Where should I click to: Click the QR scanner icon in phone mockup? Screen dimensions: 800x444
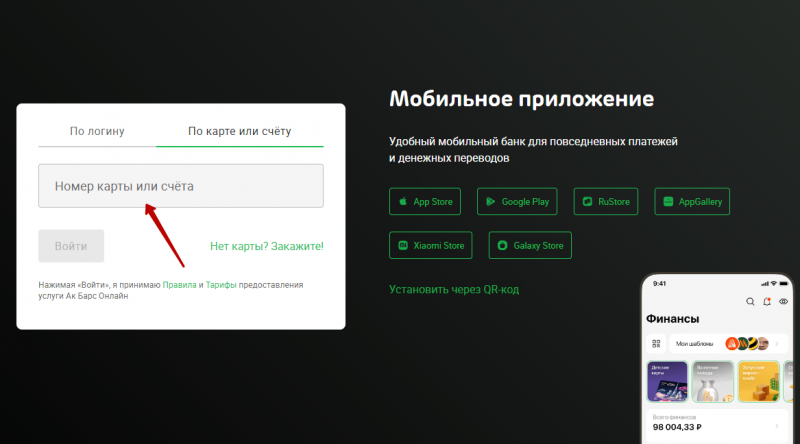(x=656, y=344)
